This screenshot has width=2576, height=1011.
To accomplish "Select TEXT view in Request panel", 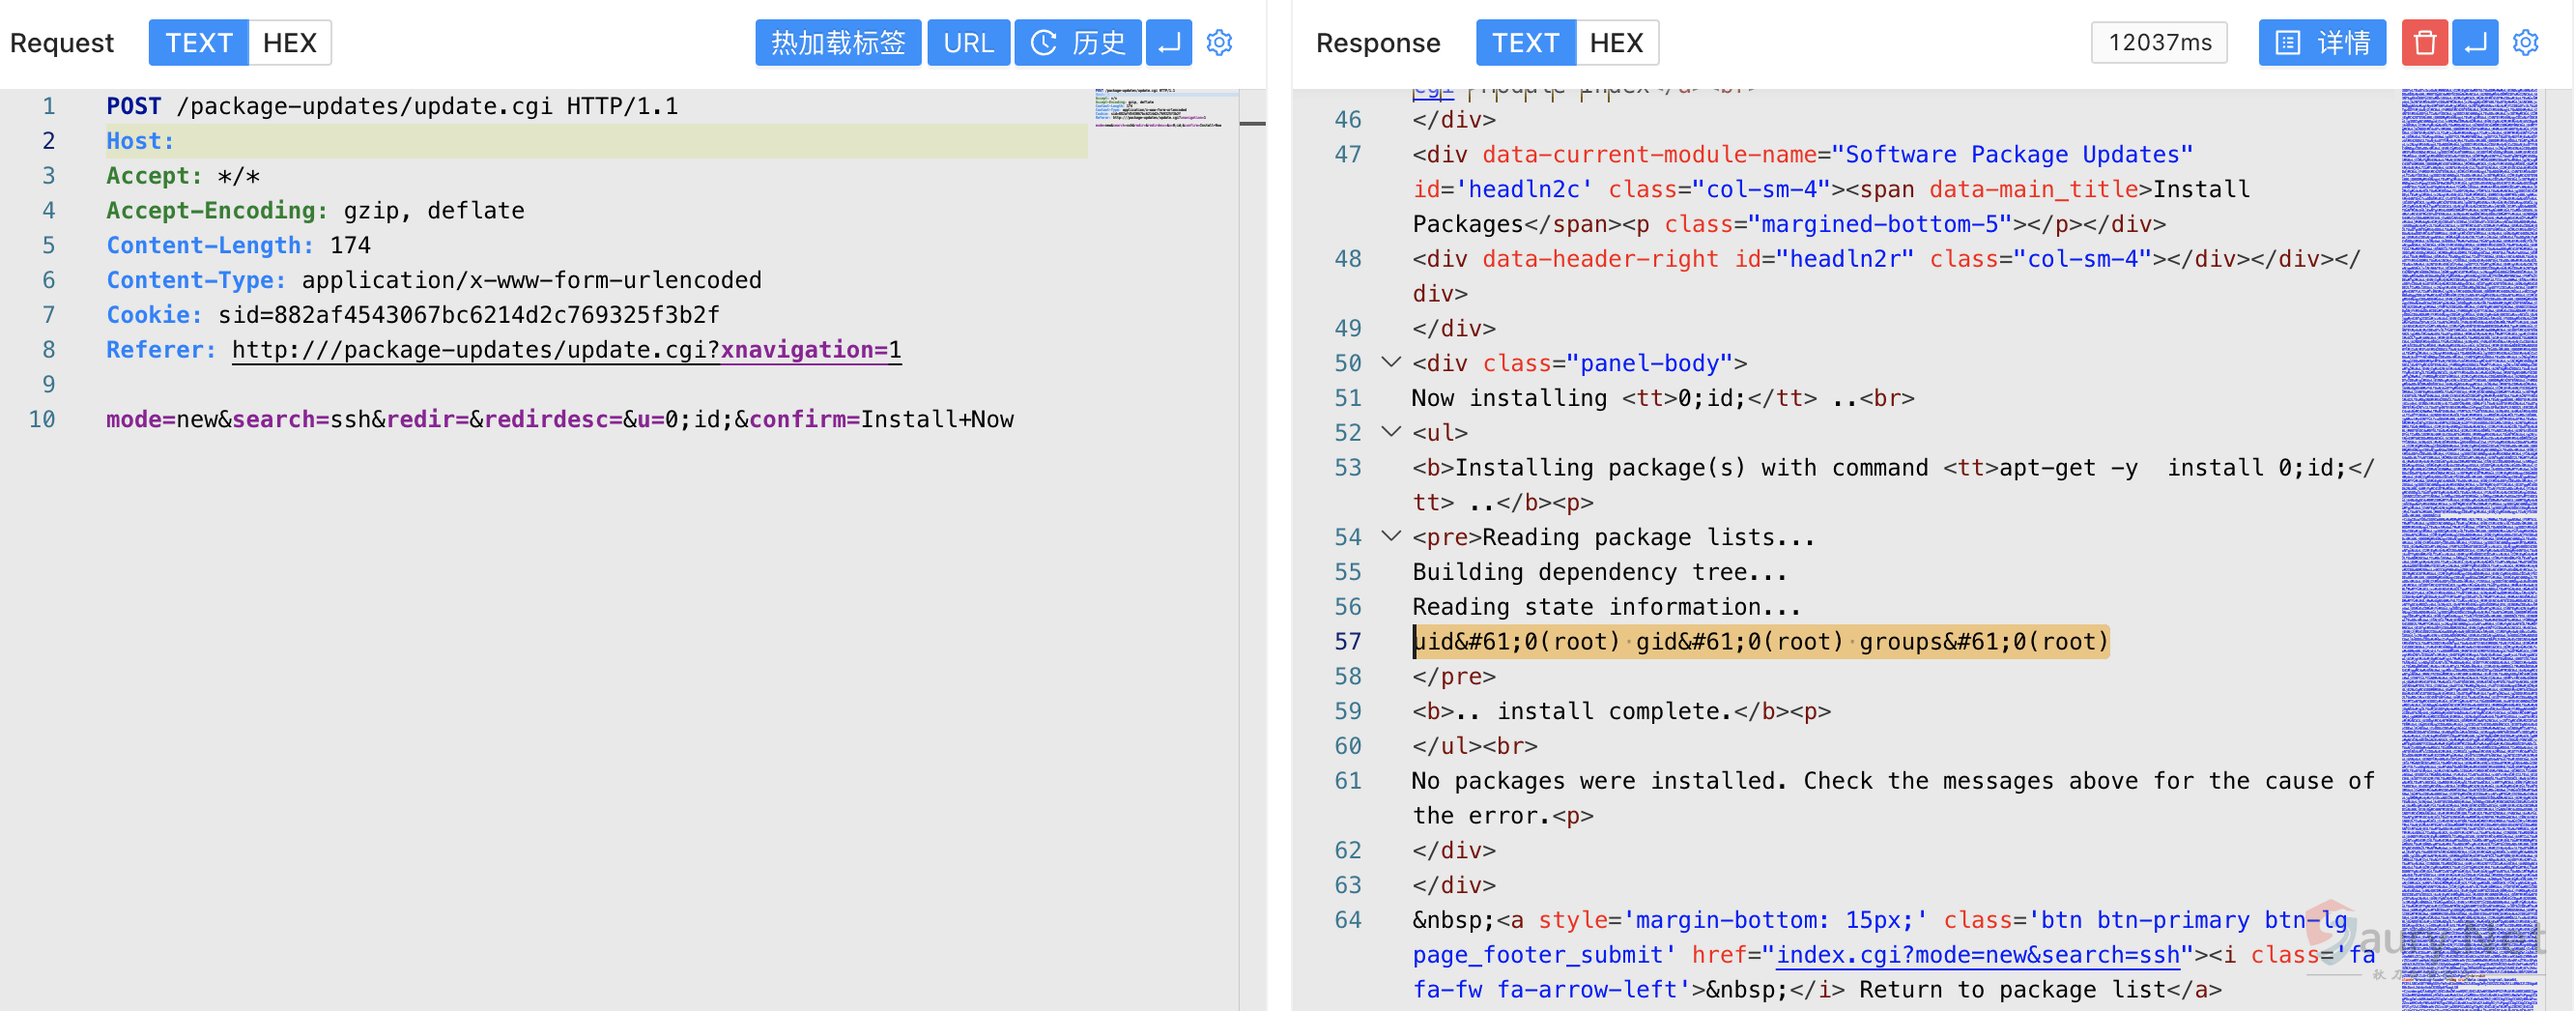I will click(198, 43).
